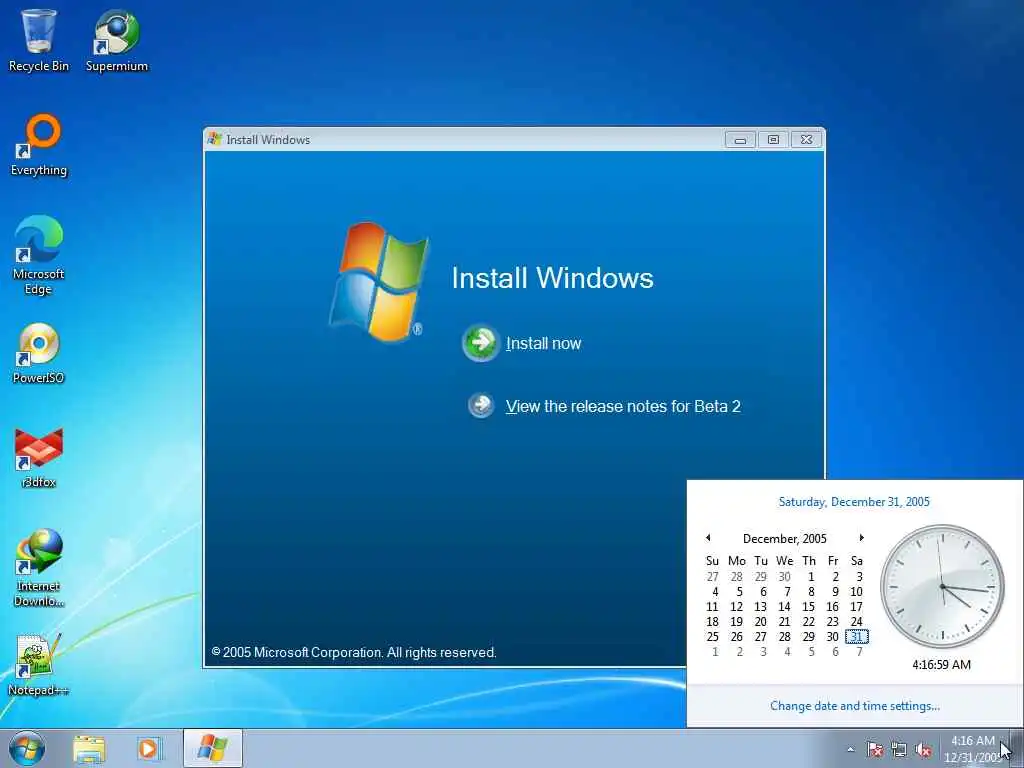The height and width of the screenshot is (768, 1024).
Task: Open the Supermium browser shortcut
Action: (x=117, y=39)
